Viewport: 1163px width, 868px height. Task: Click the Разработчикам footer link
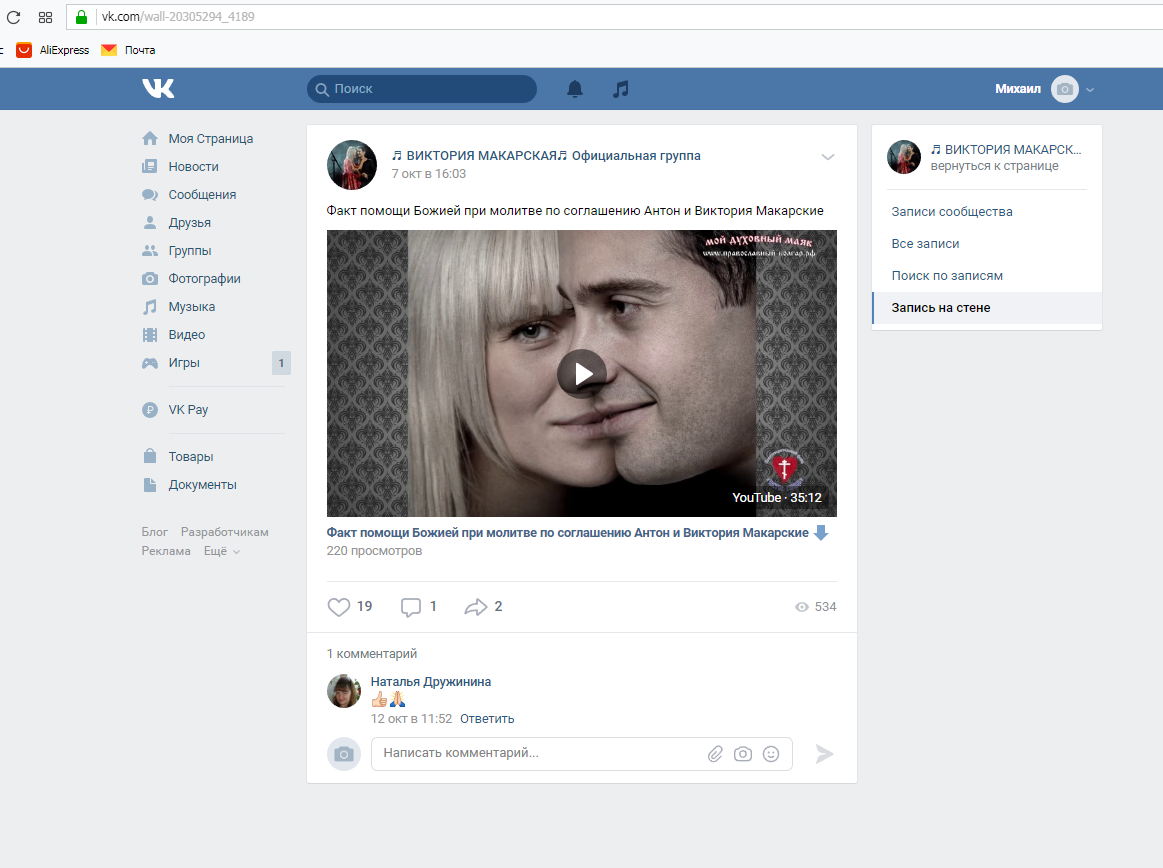click(x=225, y=532)
